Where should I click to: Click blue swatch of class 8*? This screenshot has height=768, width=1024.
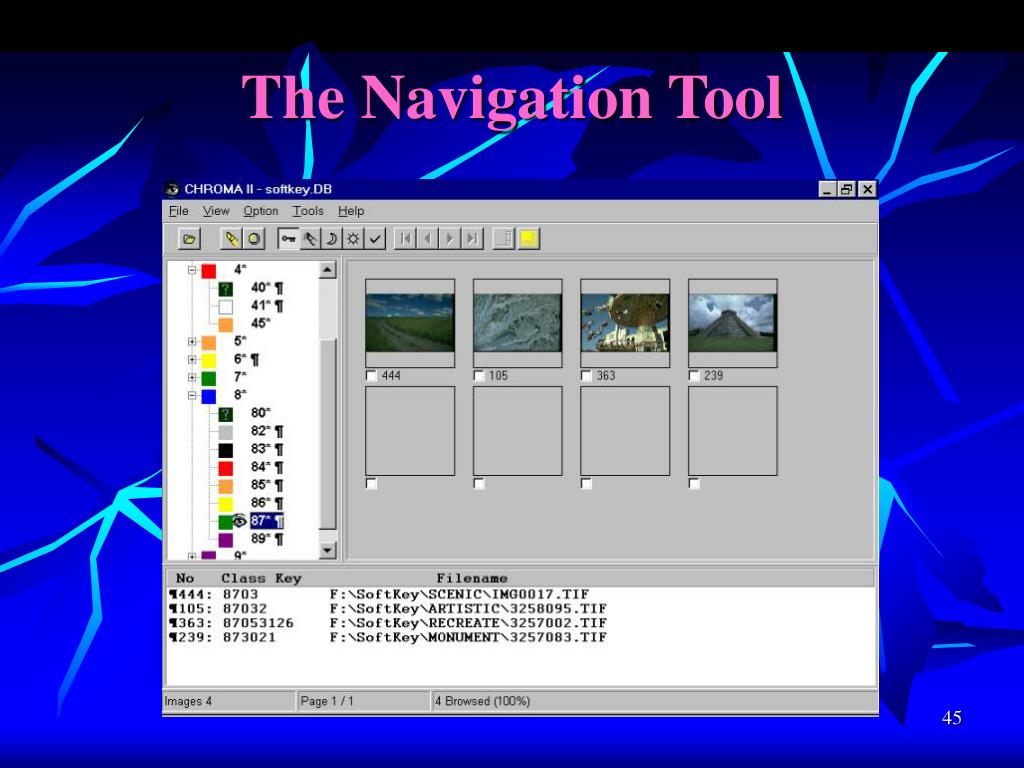click(x=208, y=396)
